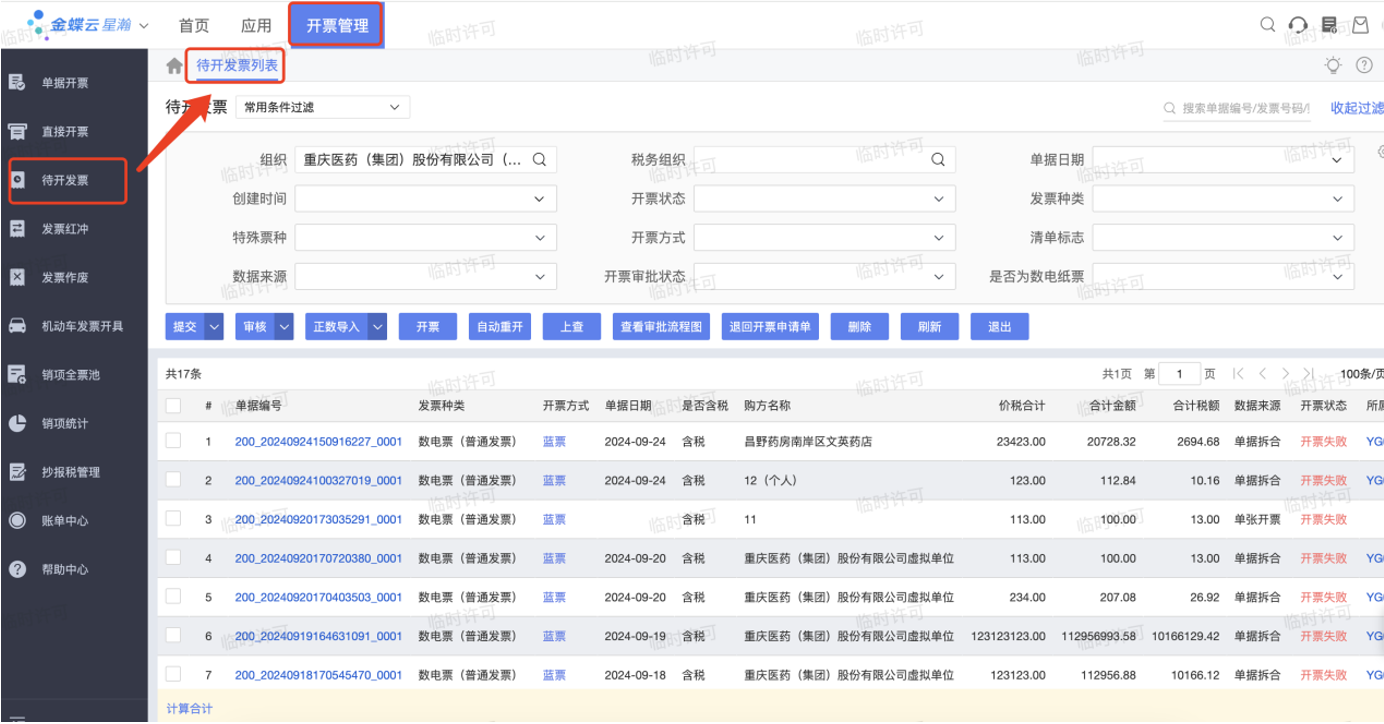This screenshot has width=1384, height=724.
Task: Click the 帮助中心 question icon
Action: tap(17, 569)
